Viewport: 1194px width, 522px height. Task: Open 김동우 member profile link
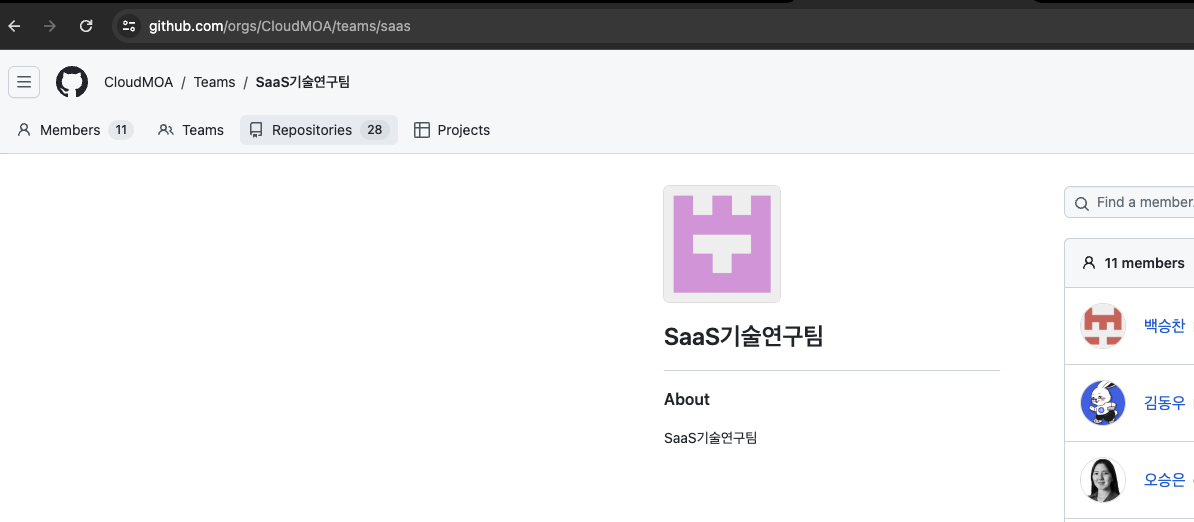coord(1164,403)
